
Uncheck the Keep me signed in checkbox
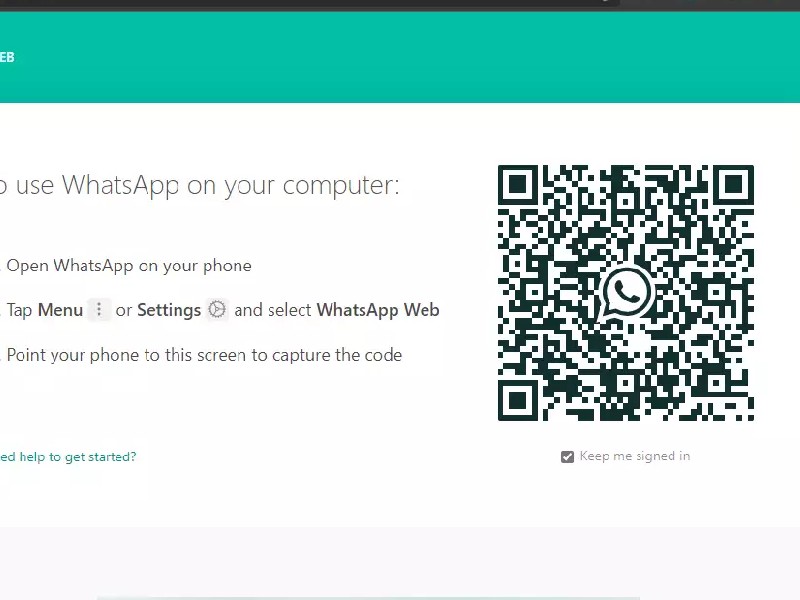[x=568, y=457]
